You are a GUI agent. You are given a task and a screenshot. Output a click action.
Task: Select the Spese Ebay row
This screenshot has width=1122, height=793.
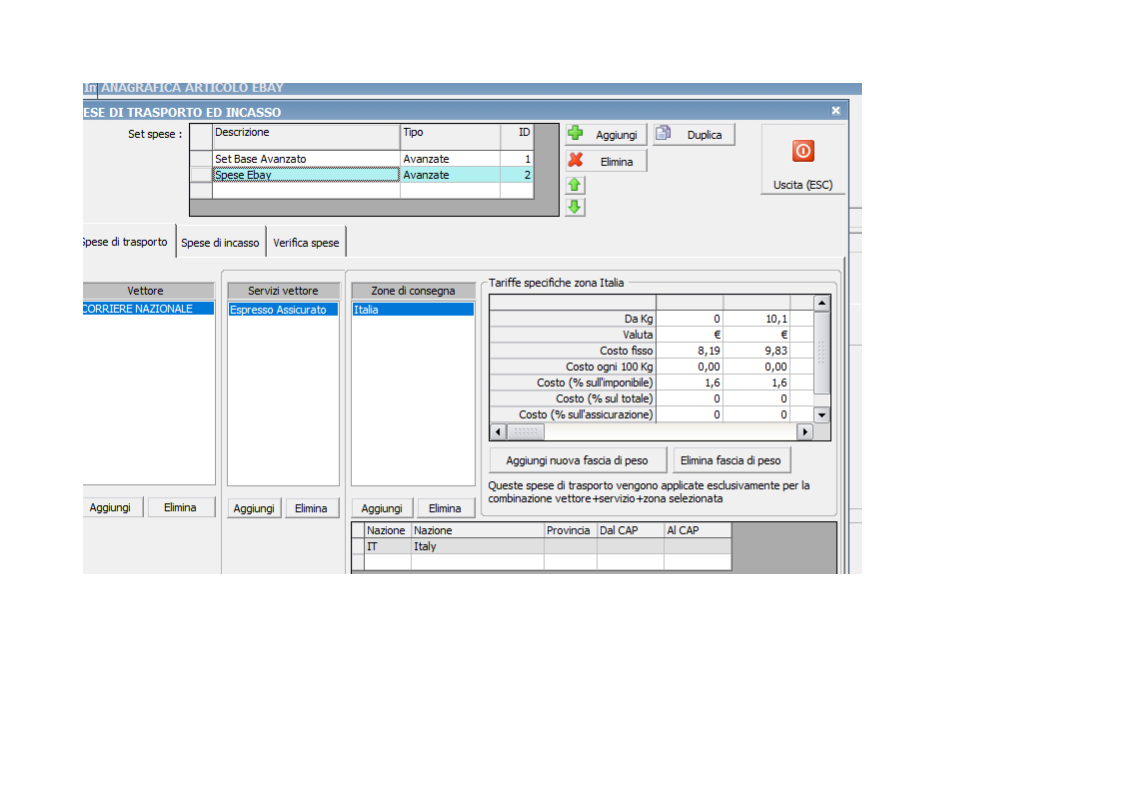(361, 175)
